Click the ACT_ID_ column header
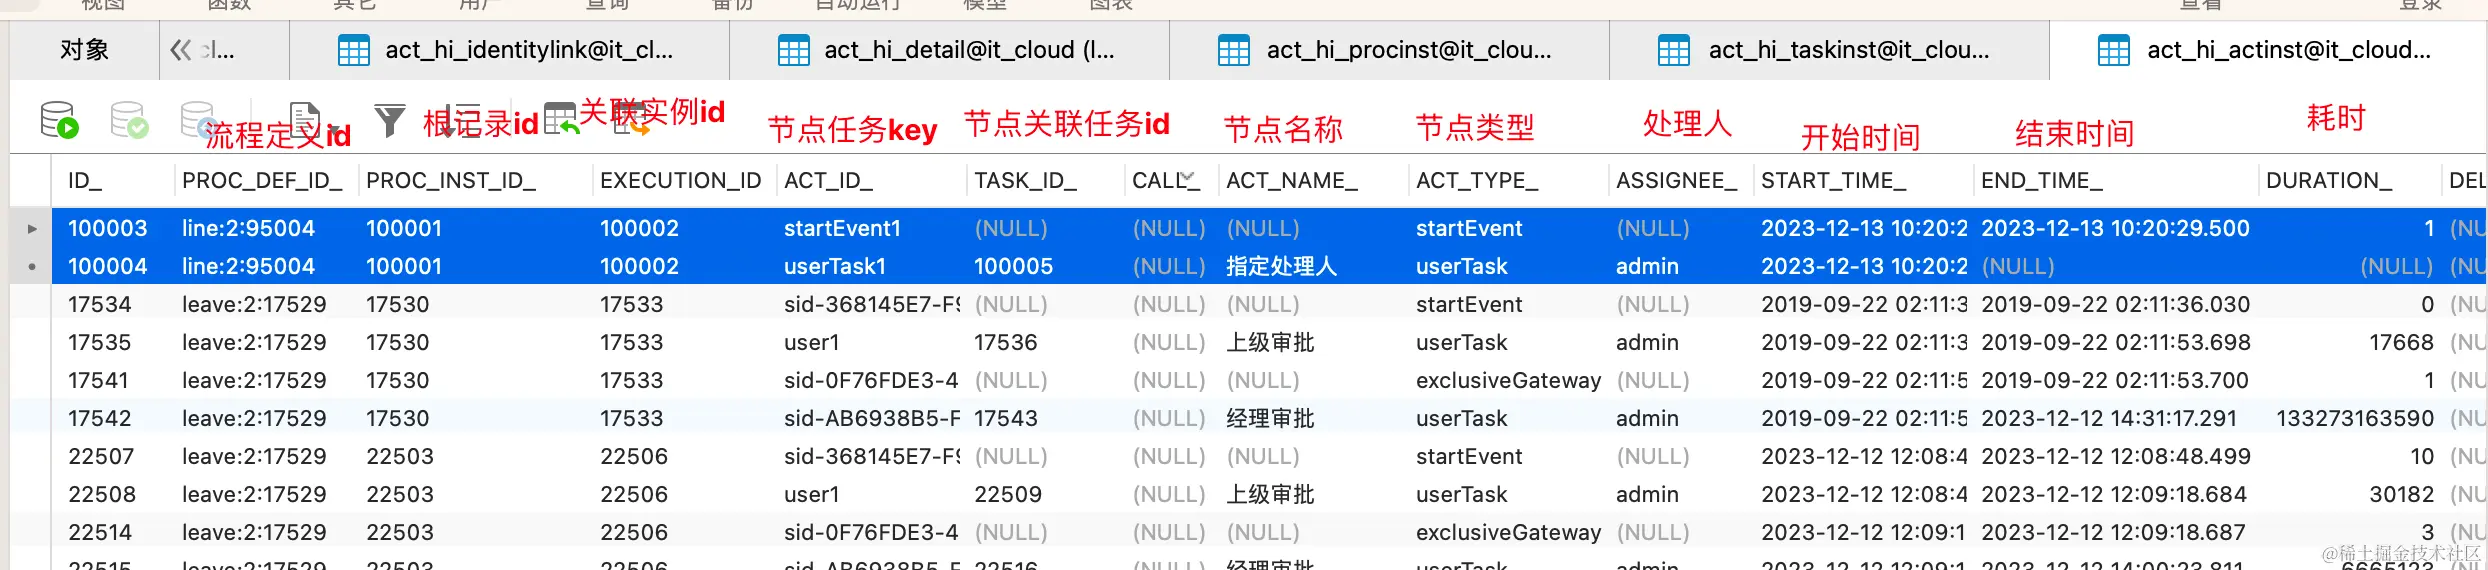 872,181
